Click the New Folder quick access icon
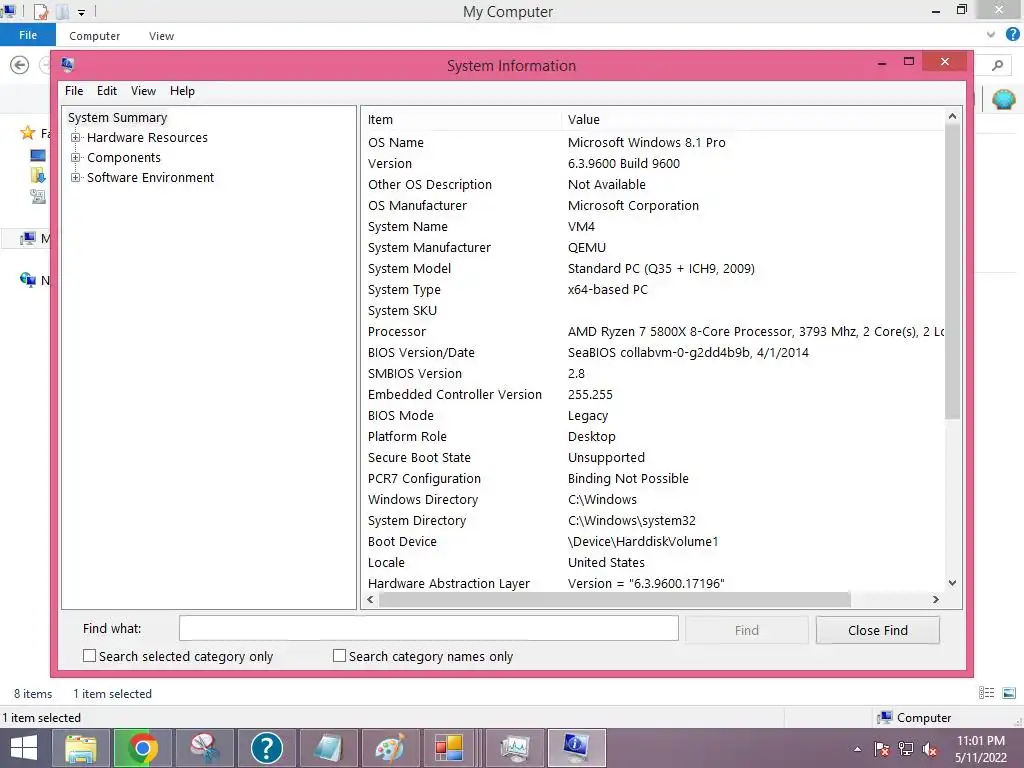Screen dimensions: 1024x768 click(x=63, y=11)
